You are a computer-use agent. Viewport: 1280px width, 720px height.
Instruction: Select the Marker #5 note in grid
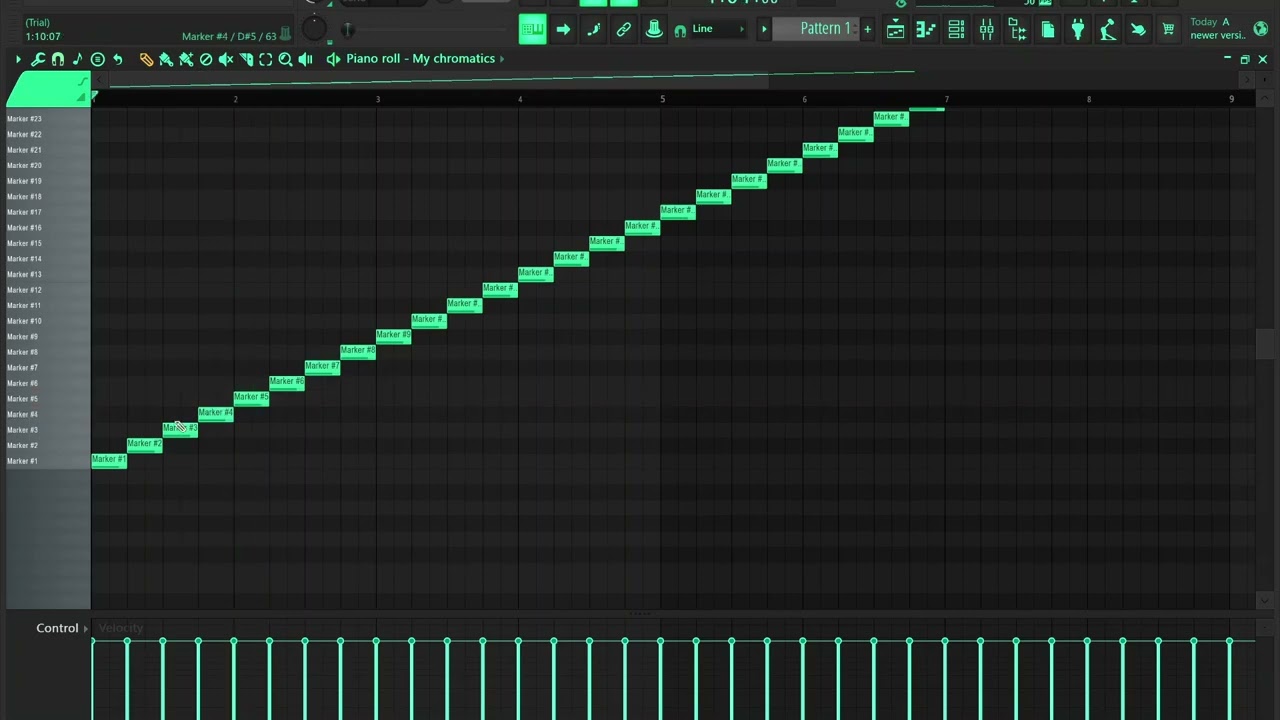(251, 398)
